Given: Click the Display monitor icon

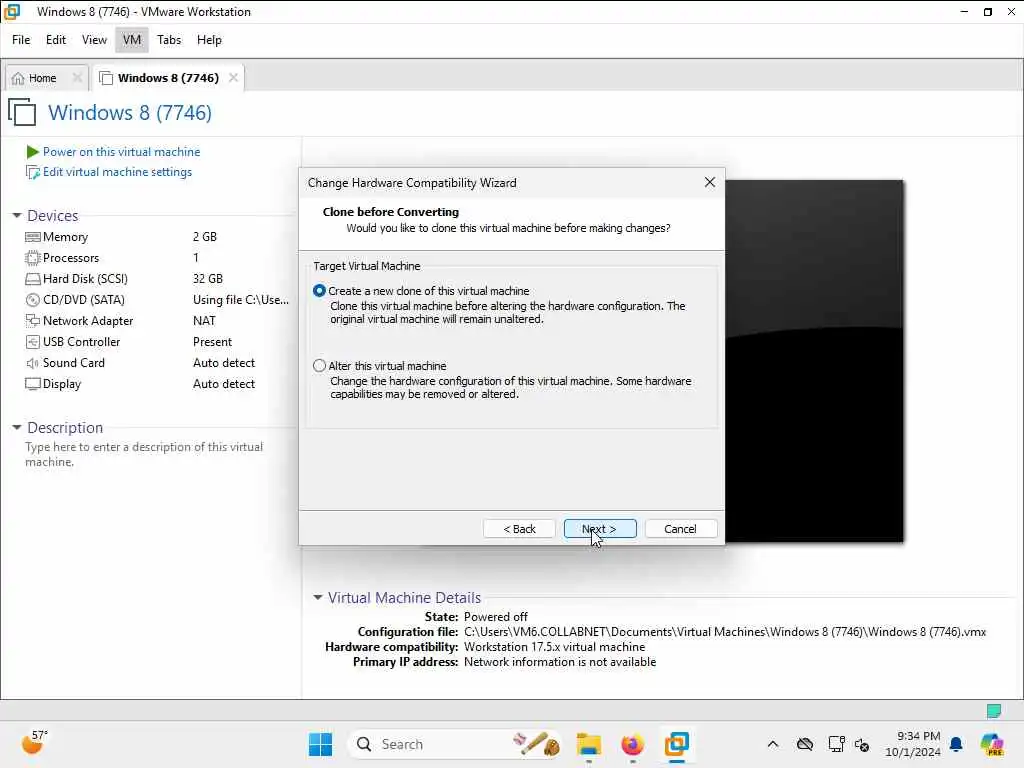Looking at the screenshot, I should coord(33,384).
